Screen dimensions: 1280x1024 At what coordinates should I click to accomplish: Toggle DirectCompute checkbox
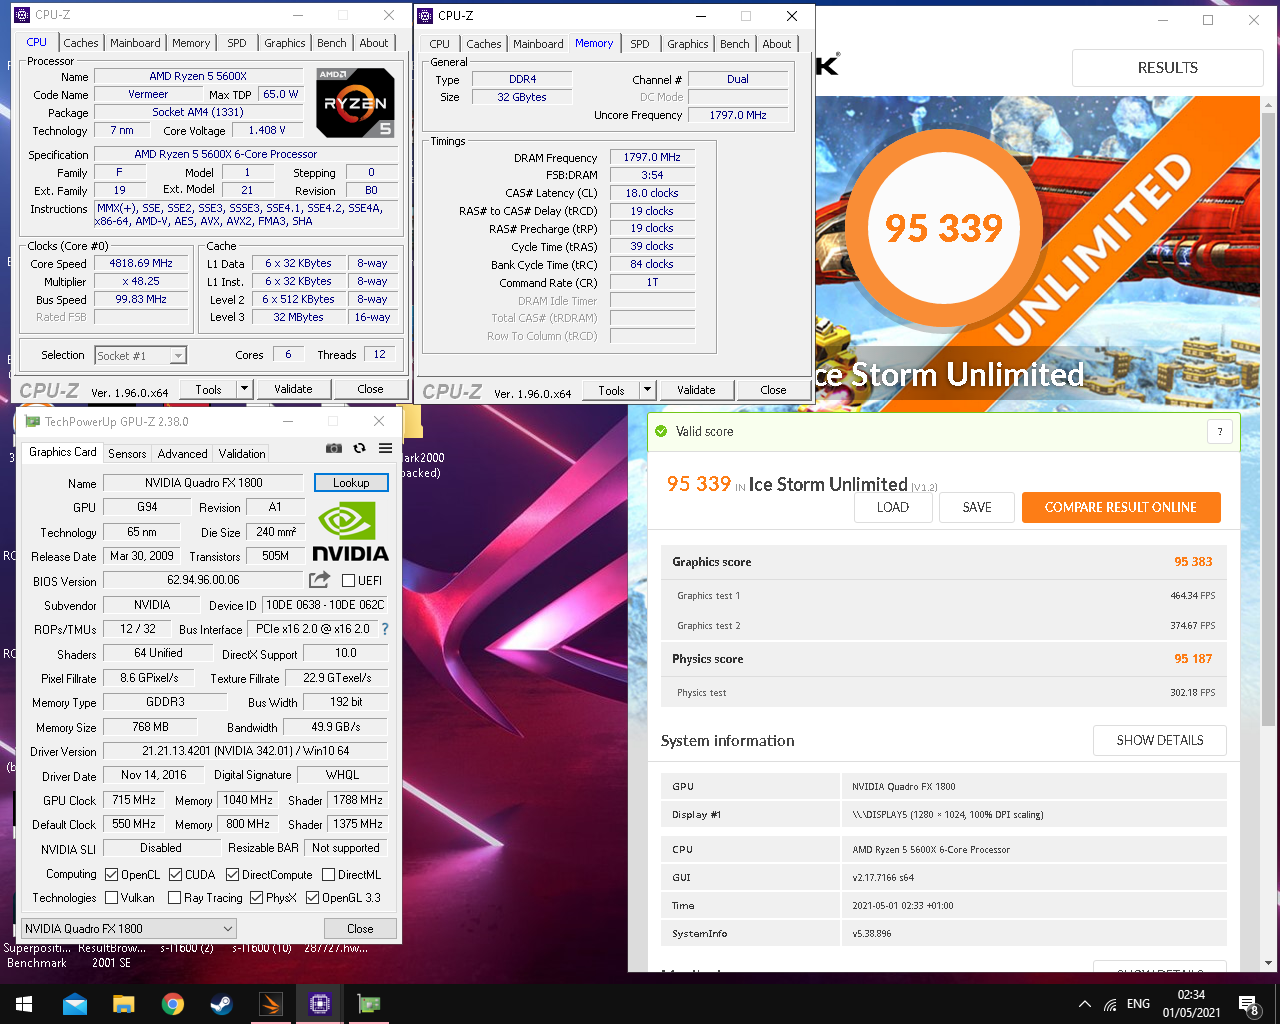[x=233, y=874]
